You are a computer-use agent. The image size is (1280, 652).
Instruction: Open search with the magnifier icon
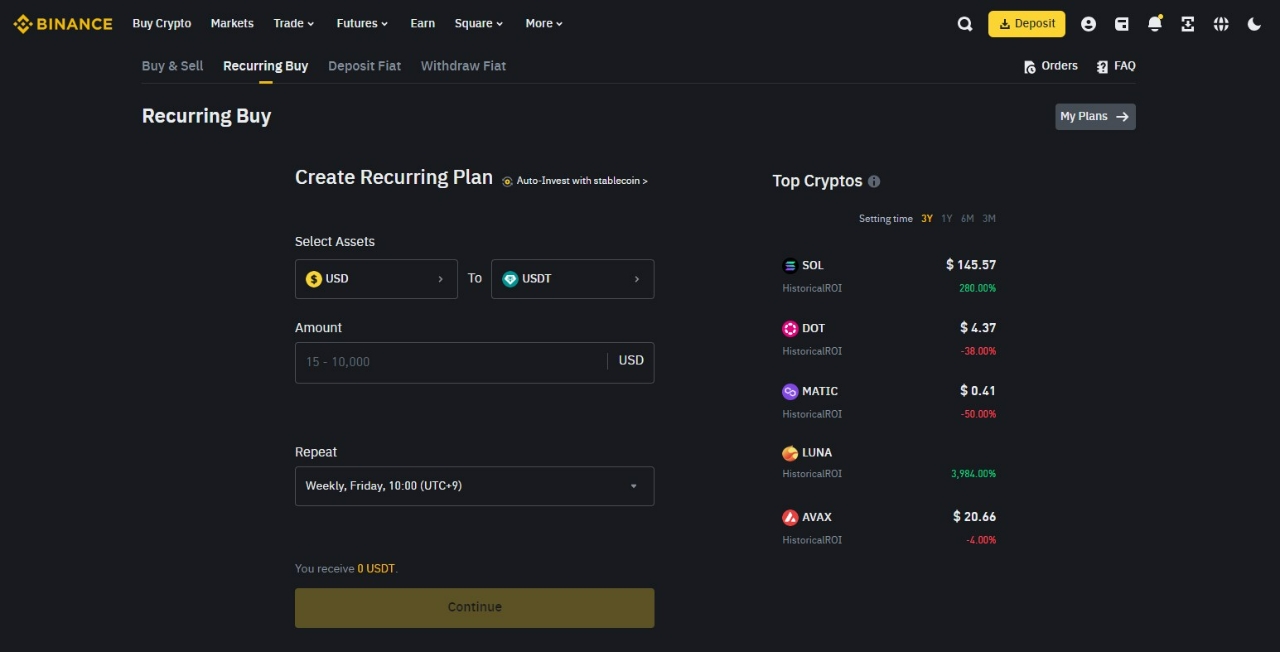965,24
